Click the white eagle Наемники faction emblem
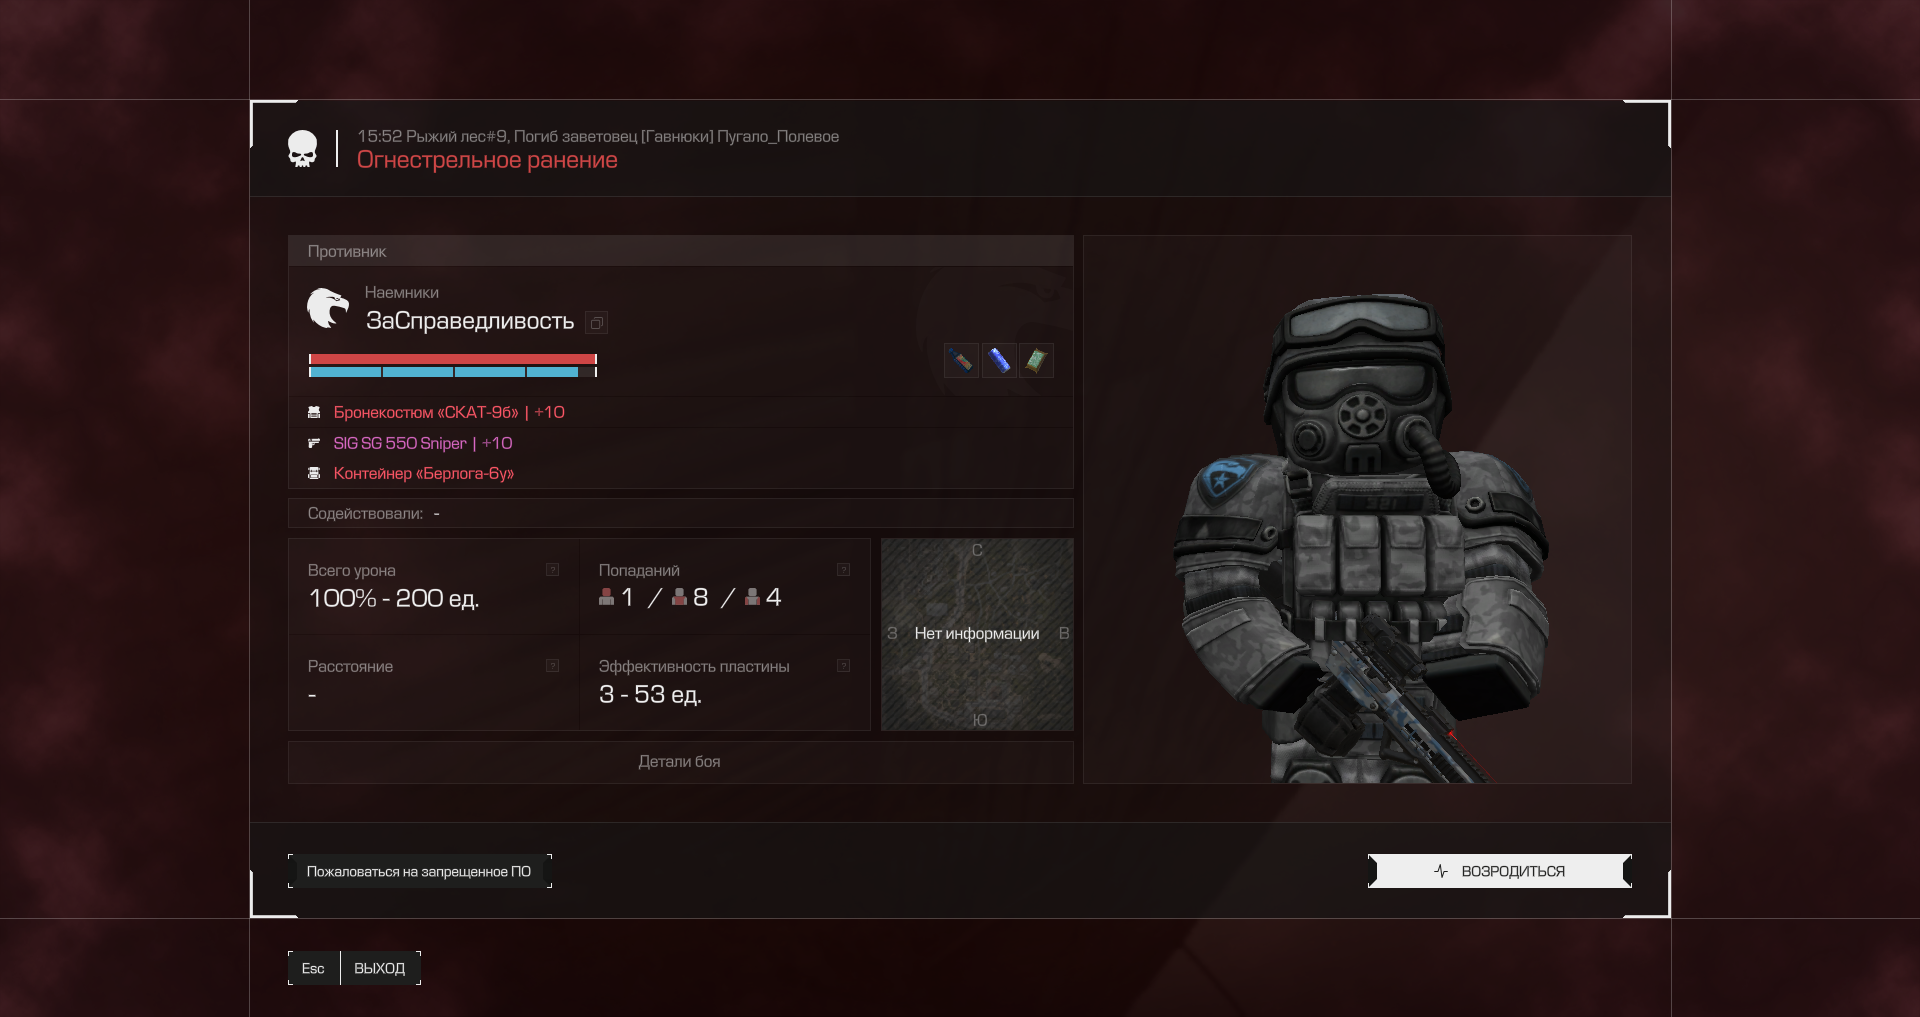This screenshot has width=1920, height=1017. pyautogui.click(x=328, y=308)
